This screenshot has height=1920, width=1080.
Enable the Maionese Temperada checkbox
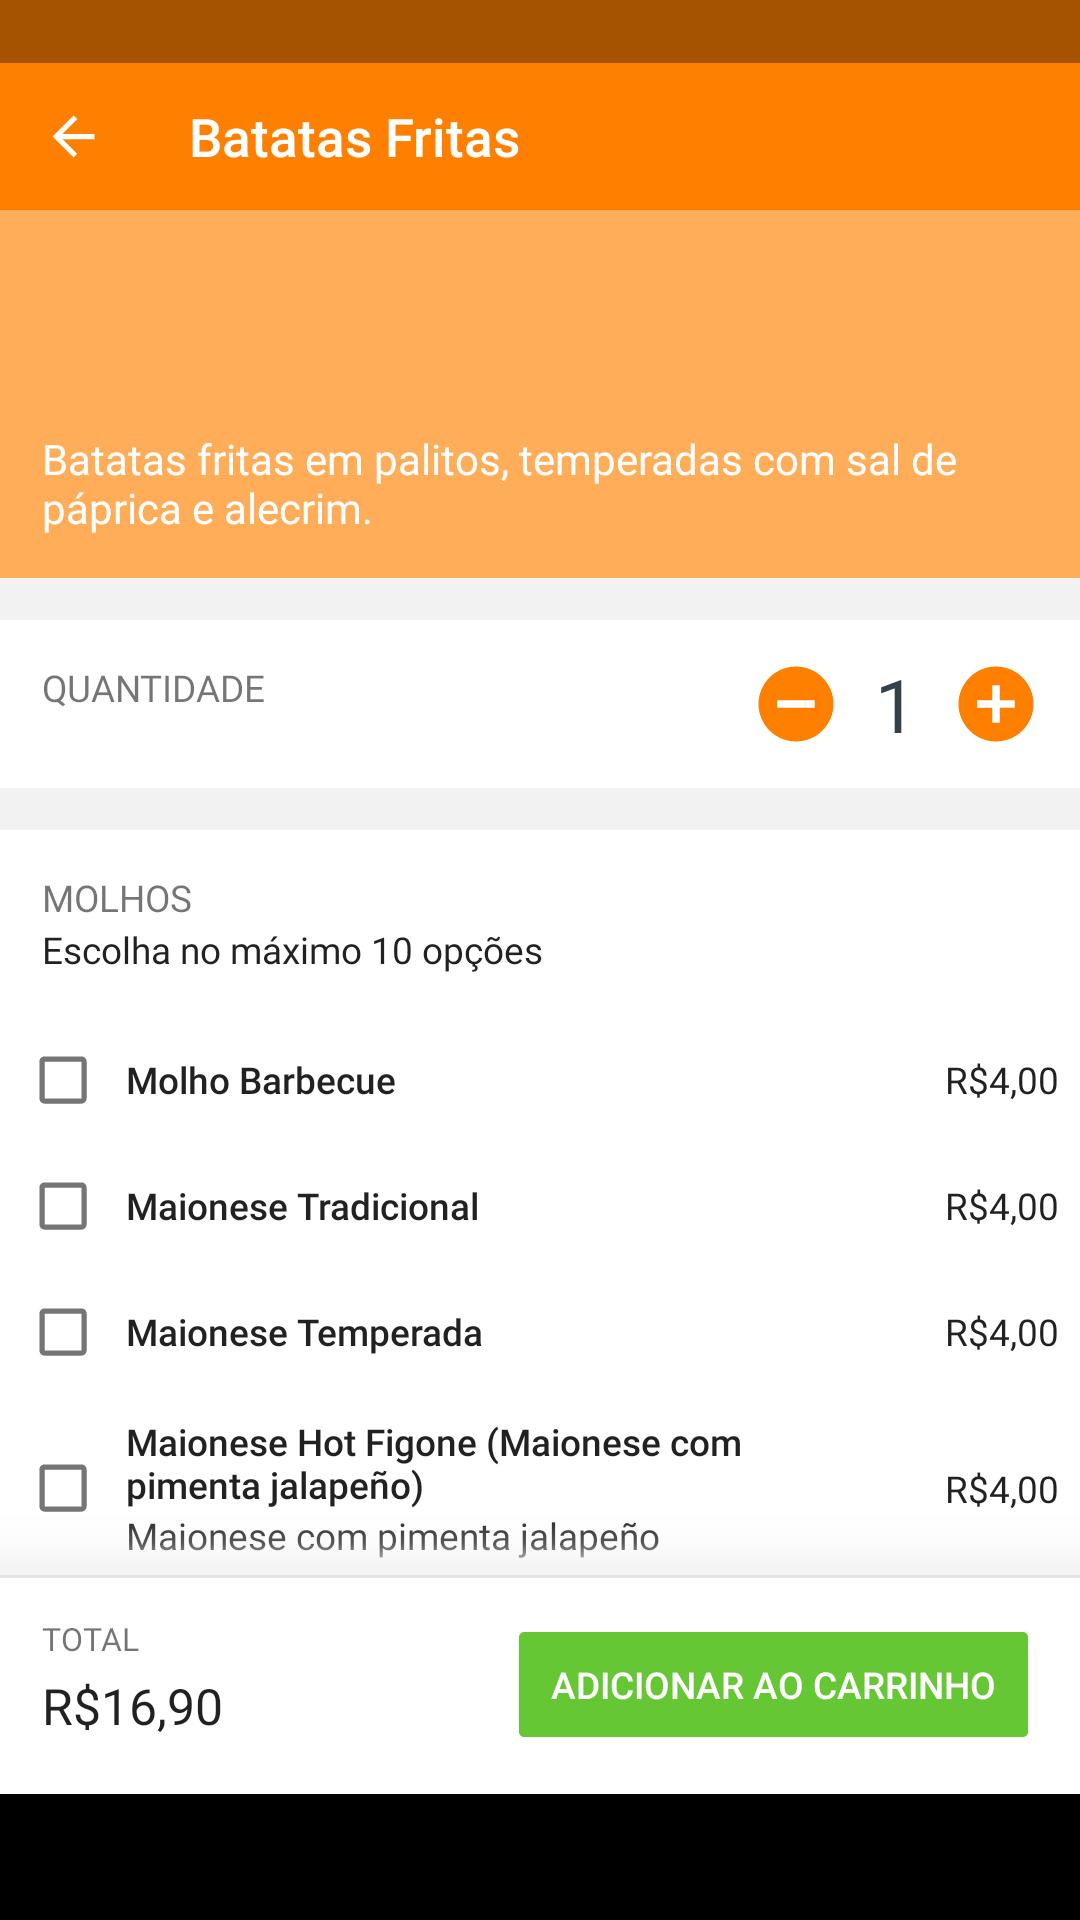coord(63,1332)
